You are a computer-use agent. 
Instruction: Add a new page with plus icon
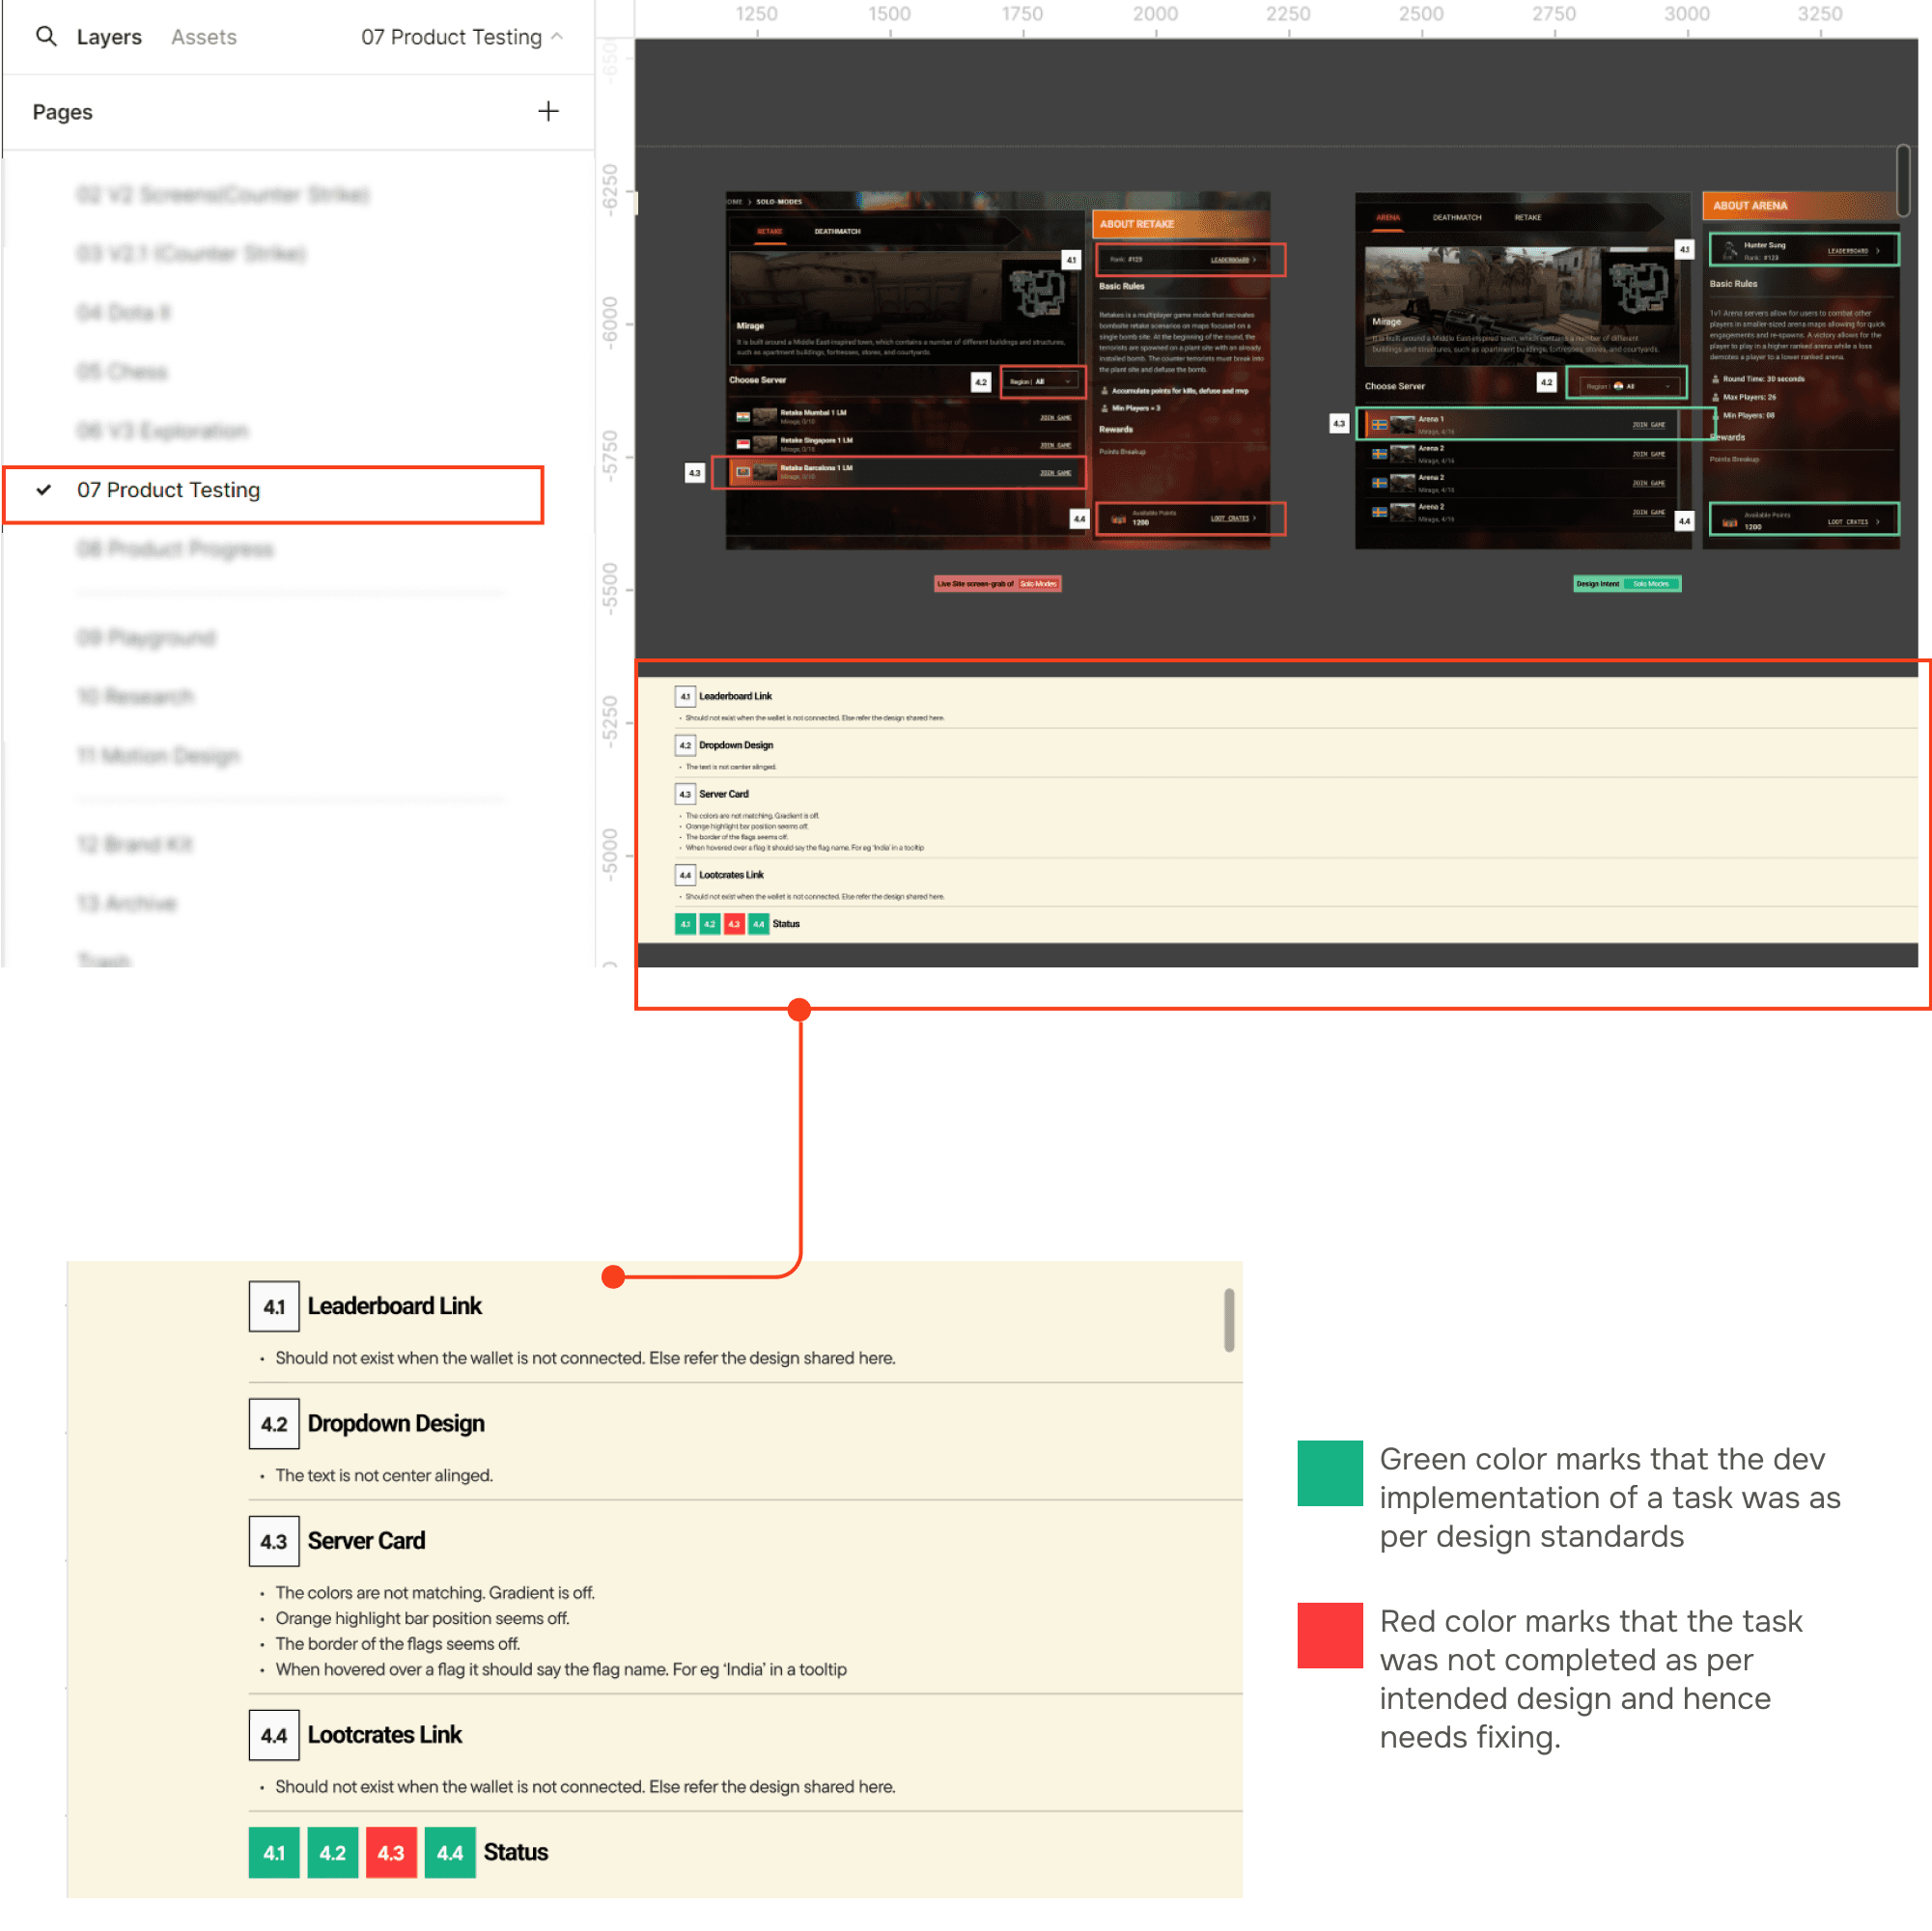tap(548, 111)
